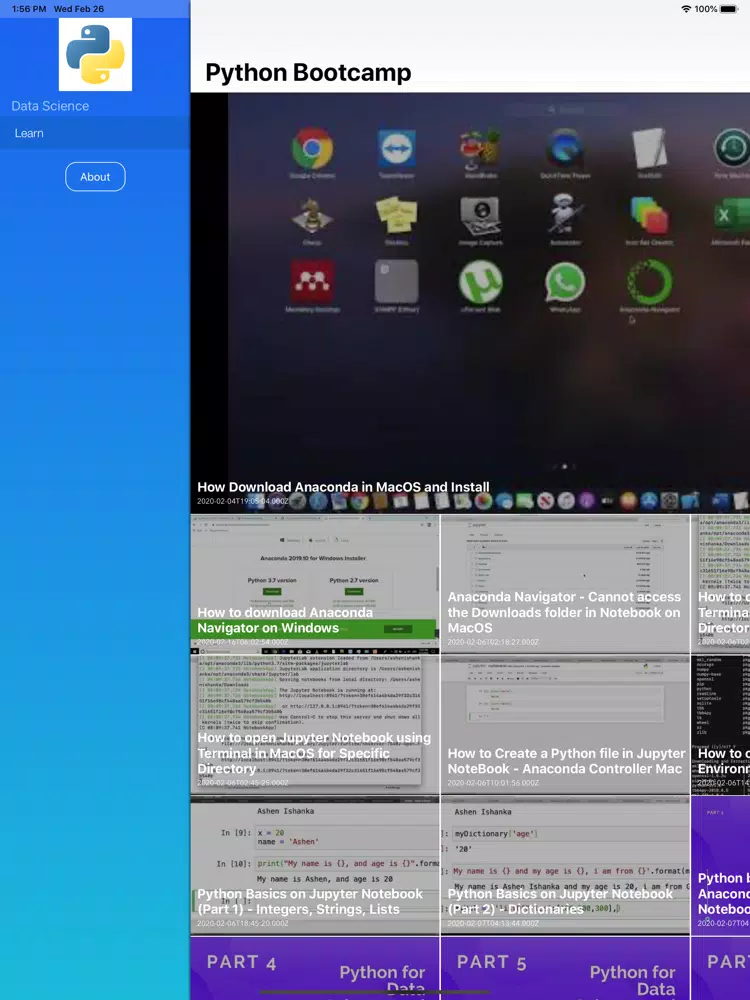Click the uTorrent icon in the featured video

point(481,283)
